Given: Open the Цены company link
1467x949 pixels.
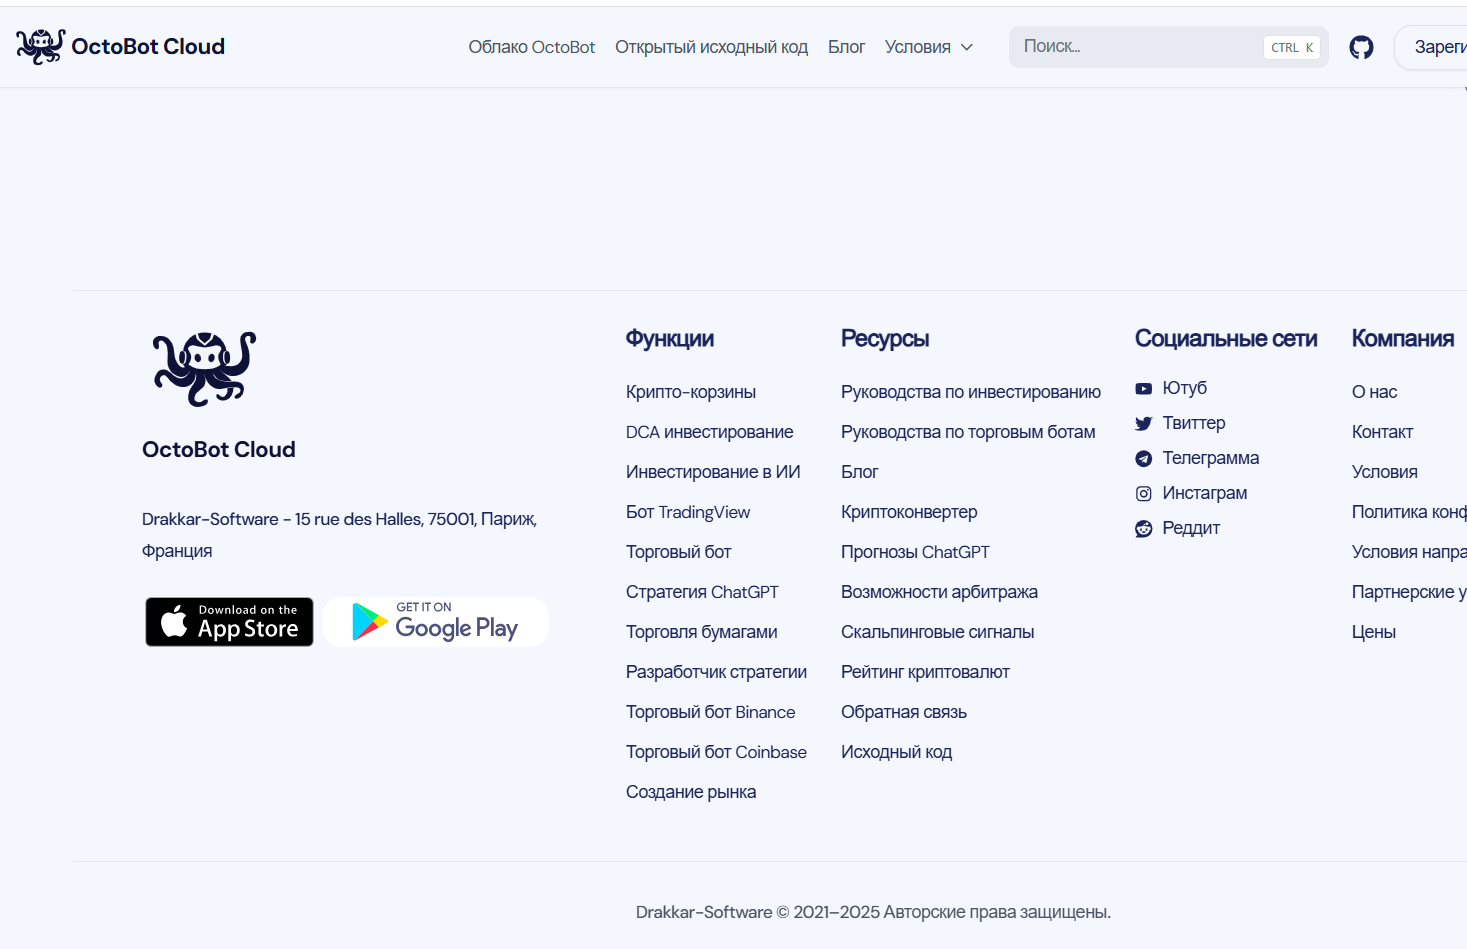Looking at the screenshot, I should tap(1373, 632).
